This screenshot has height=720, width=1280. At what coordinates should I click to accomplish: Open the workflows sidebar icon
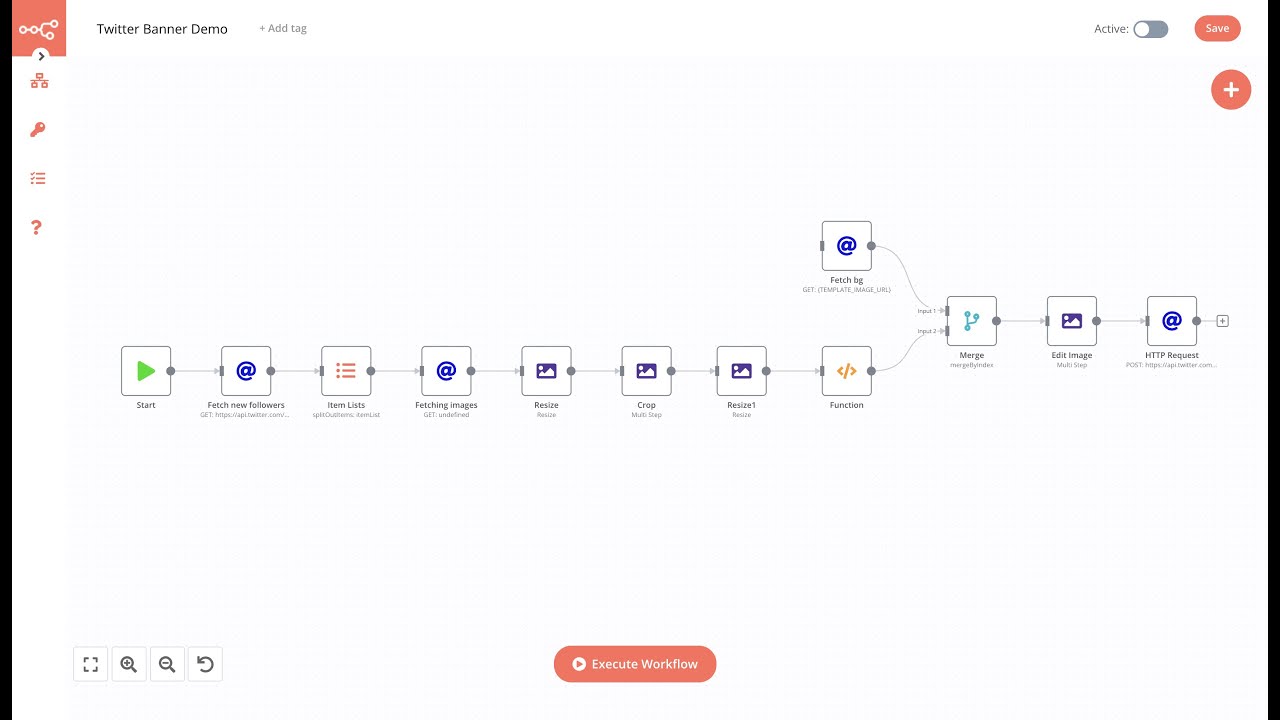pos(39,81)
